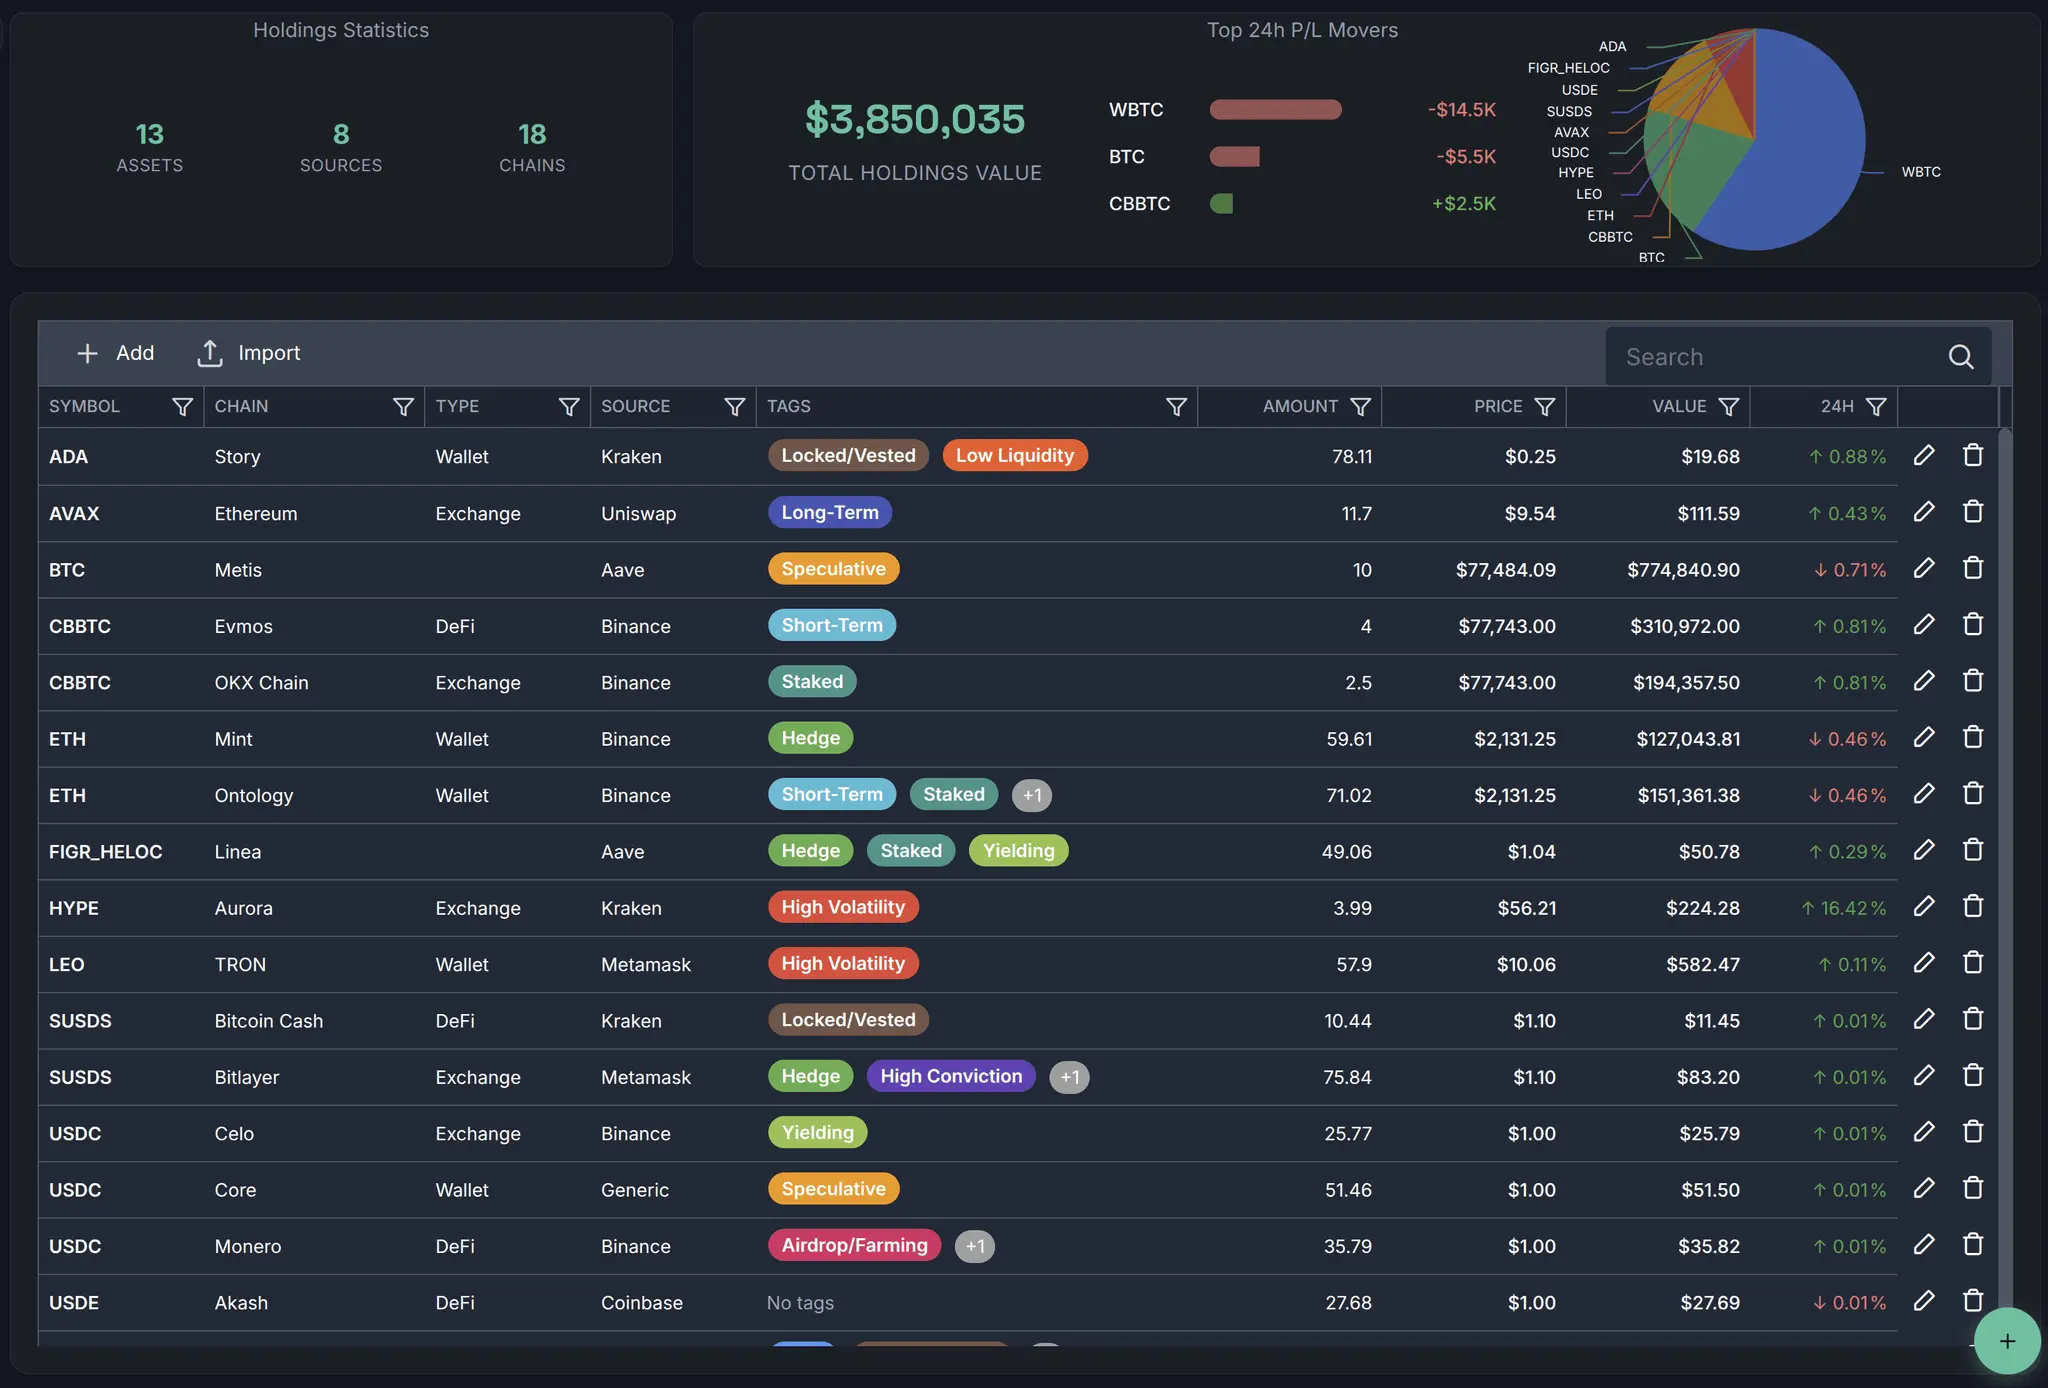Click the Low Liquidity tag on ADA
The image size is (2048, 1388).
pyautogui.click(x=1015, y=456)
